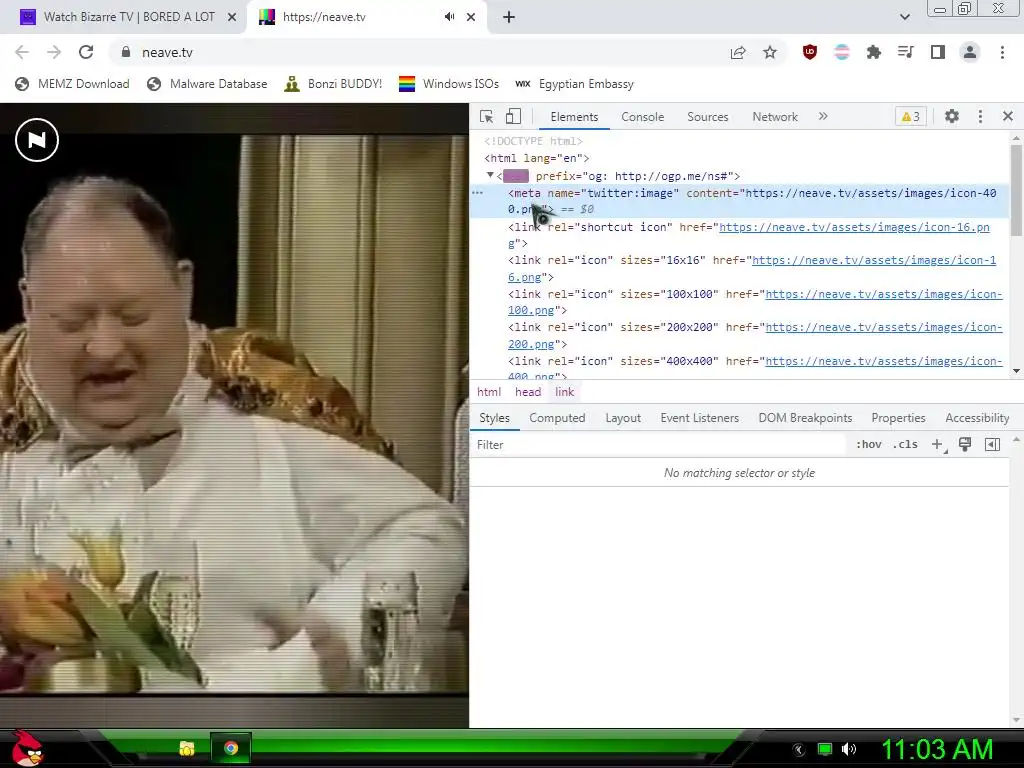Viewport: 1024px width, 768px height.
Task: Activate the inspect element picker icon
Action: (487, 117)
